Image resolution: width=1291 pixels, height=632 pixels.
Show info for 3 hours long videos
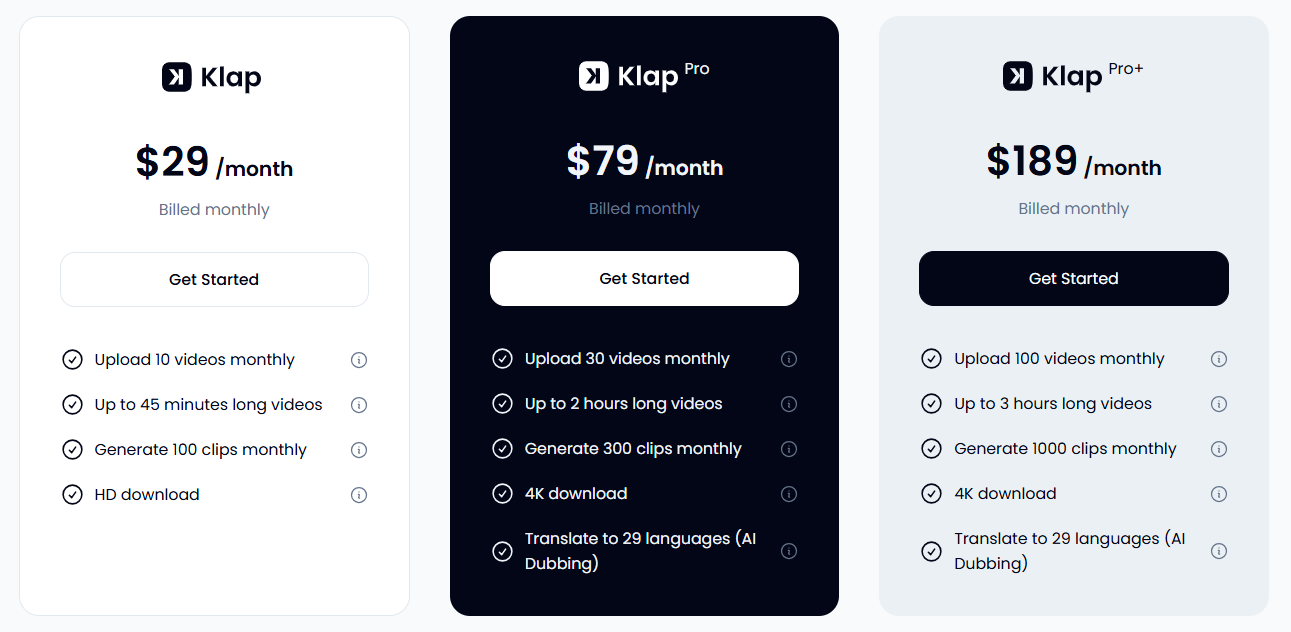coord(1219,404)
